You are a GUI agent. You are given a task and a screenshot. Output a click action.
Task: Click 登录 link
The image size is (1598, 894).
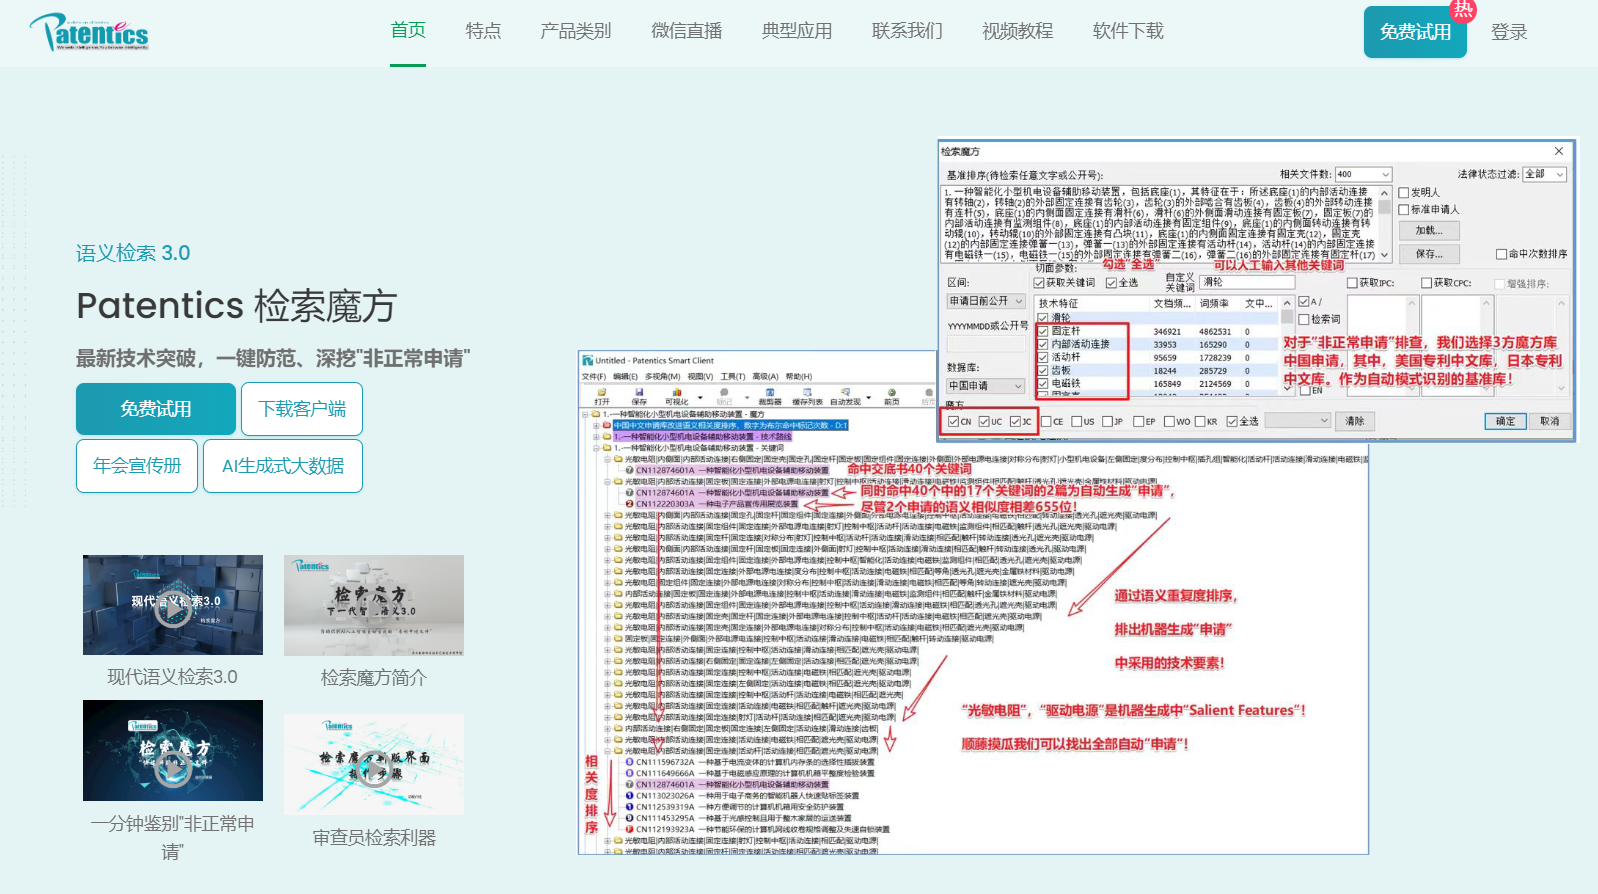1509,32
